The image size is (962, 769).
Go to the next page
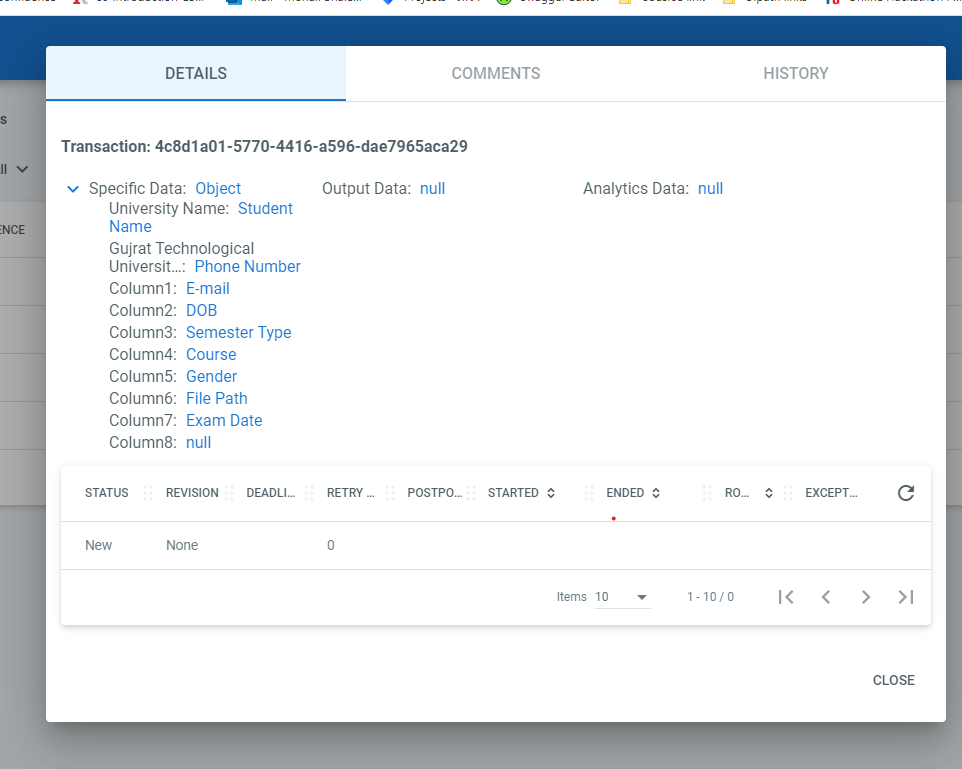tap(866, 597)
